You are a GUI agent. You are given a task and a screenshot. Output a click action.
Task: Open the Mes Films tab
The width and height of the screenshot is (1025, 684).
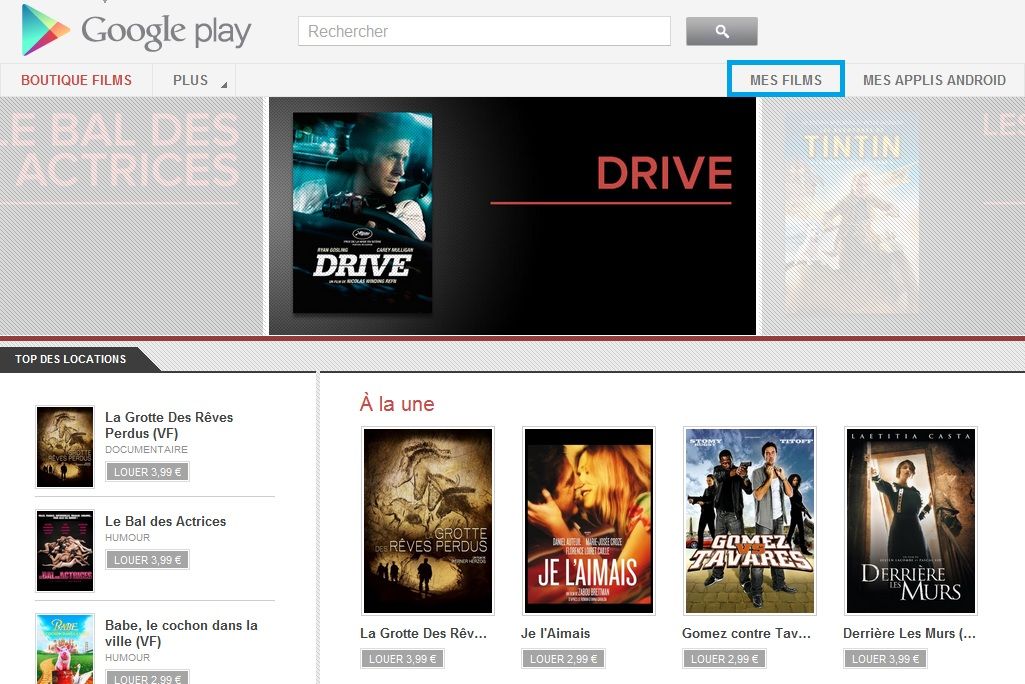coord(786,80)
